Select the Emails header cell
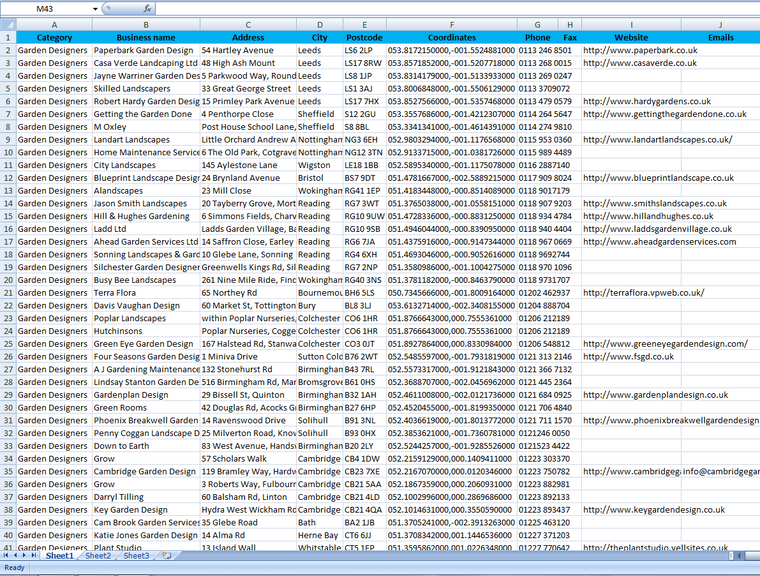760x576 pixels. (721, 37)
